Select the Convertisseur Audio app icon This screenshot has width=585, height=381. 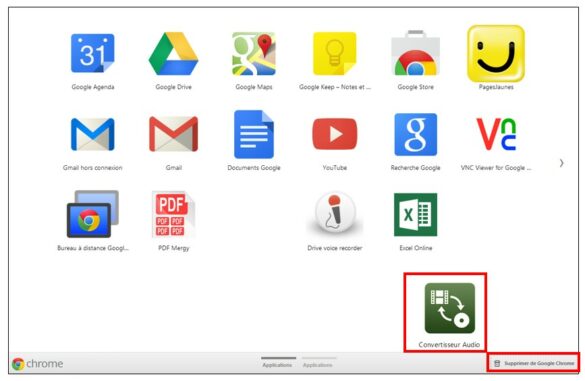tap(450, 308)
